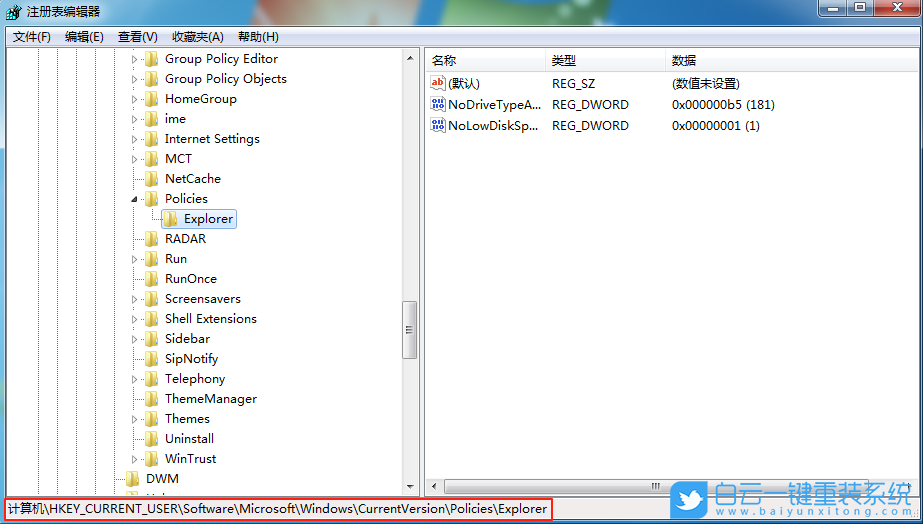This screenshot has height=524, width=923.
Task: Click the values pane horizontal scrollbar
Action: (655, 486)
